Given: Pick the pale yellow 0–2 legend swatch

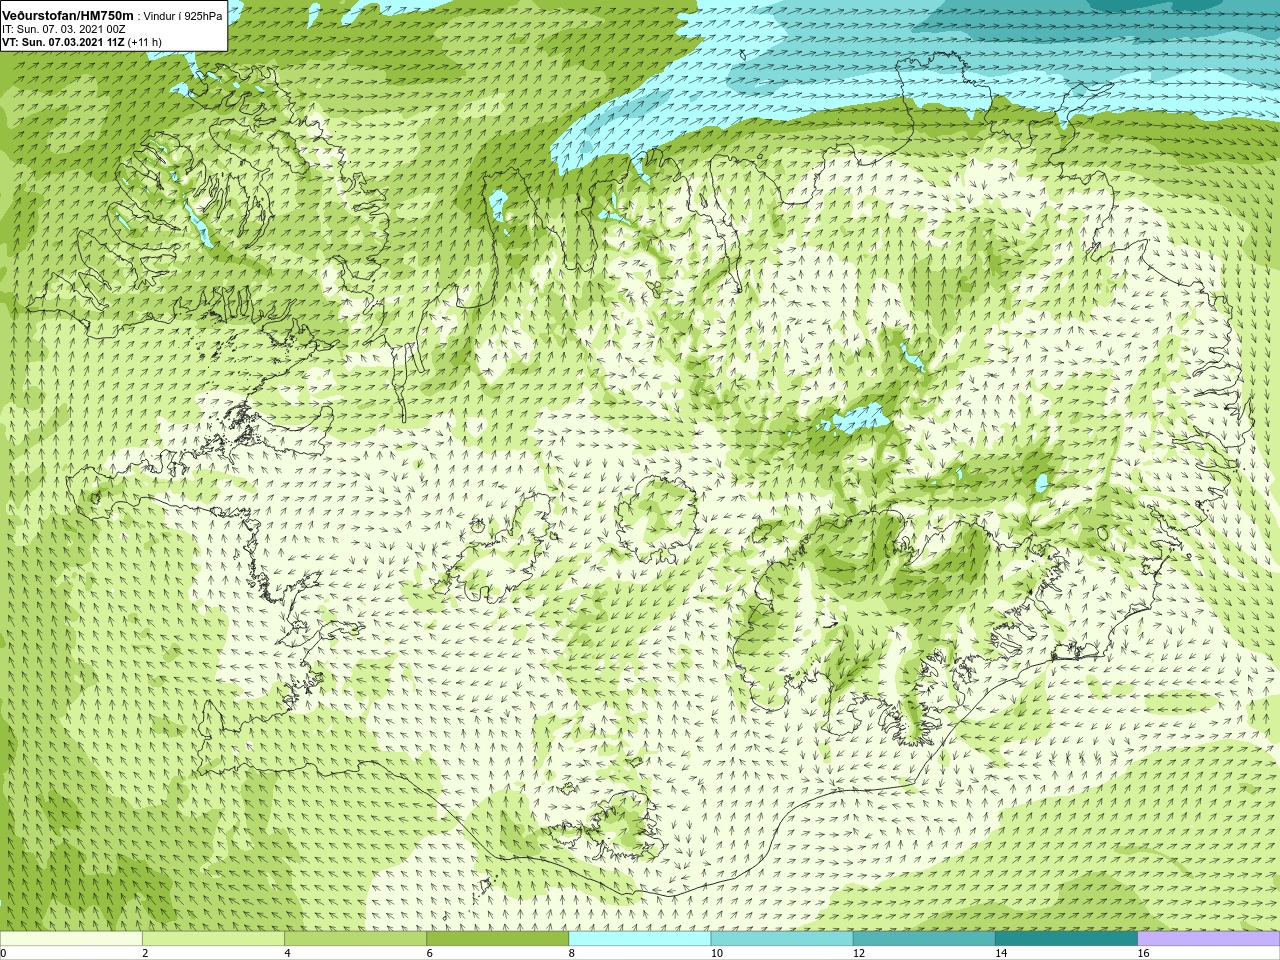Looking at the screenshot, I should [71, 939].
